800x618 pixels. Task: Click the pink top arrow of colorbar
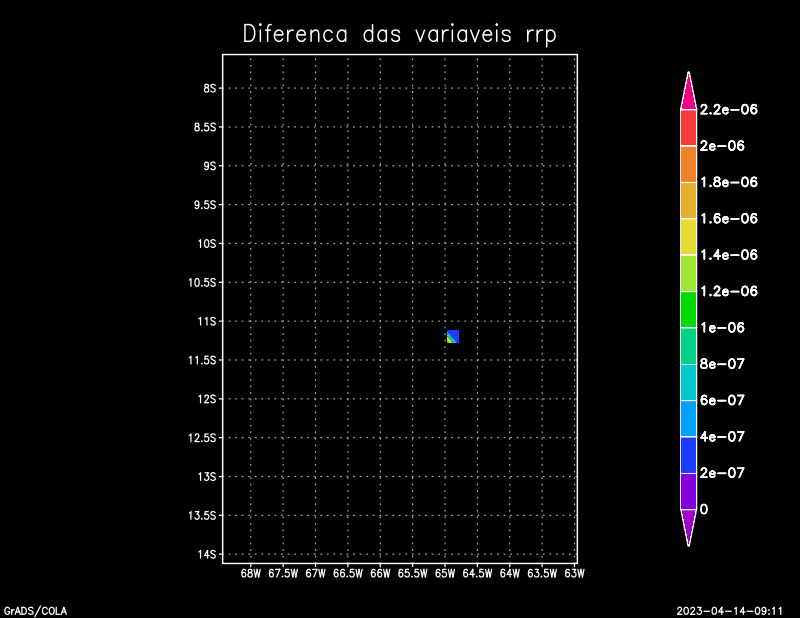coord(688,93)
